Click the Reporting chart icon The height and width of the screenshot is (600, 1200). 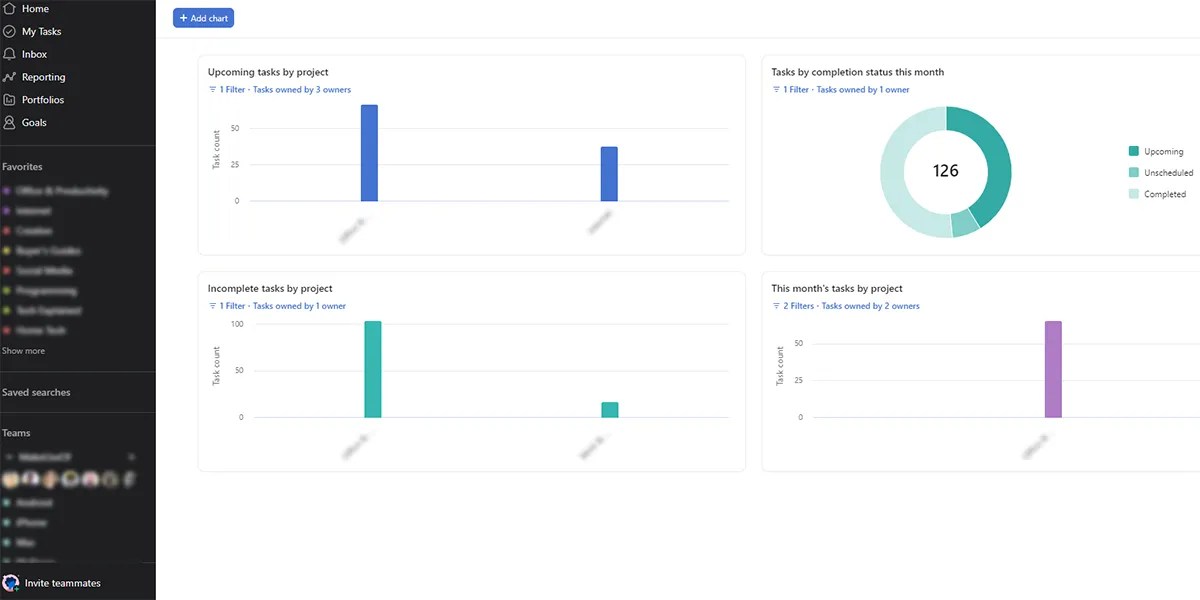point(12,76)
